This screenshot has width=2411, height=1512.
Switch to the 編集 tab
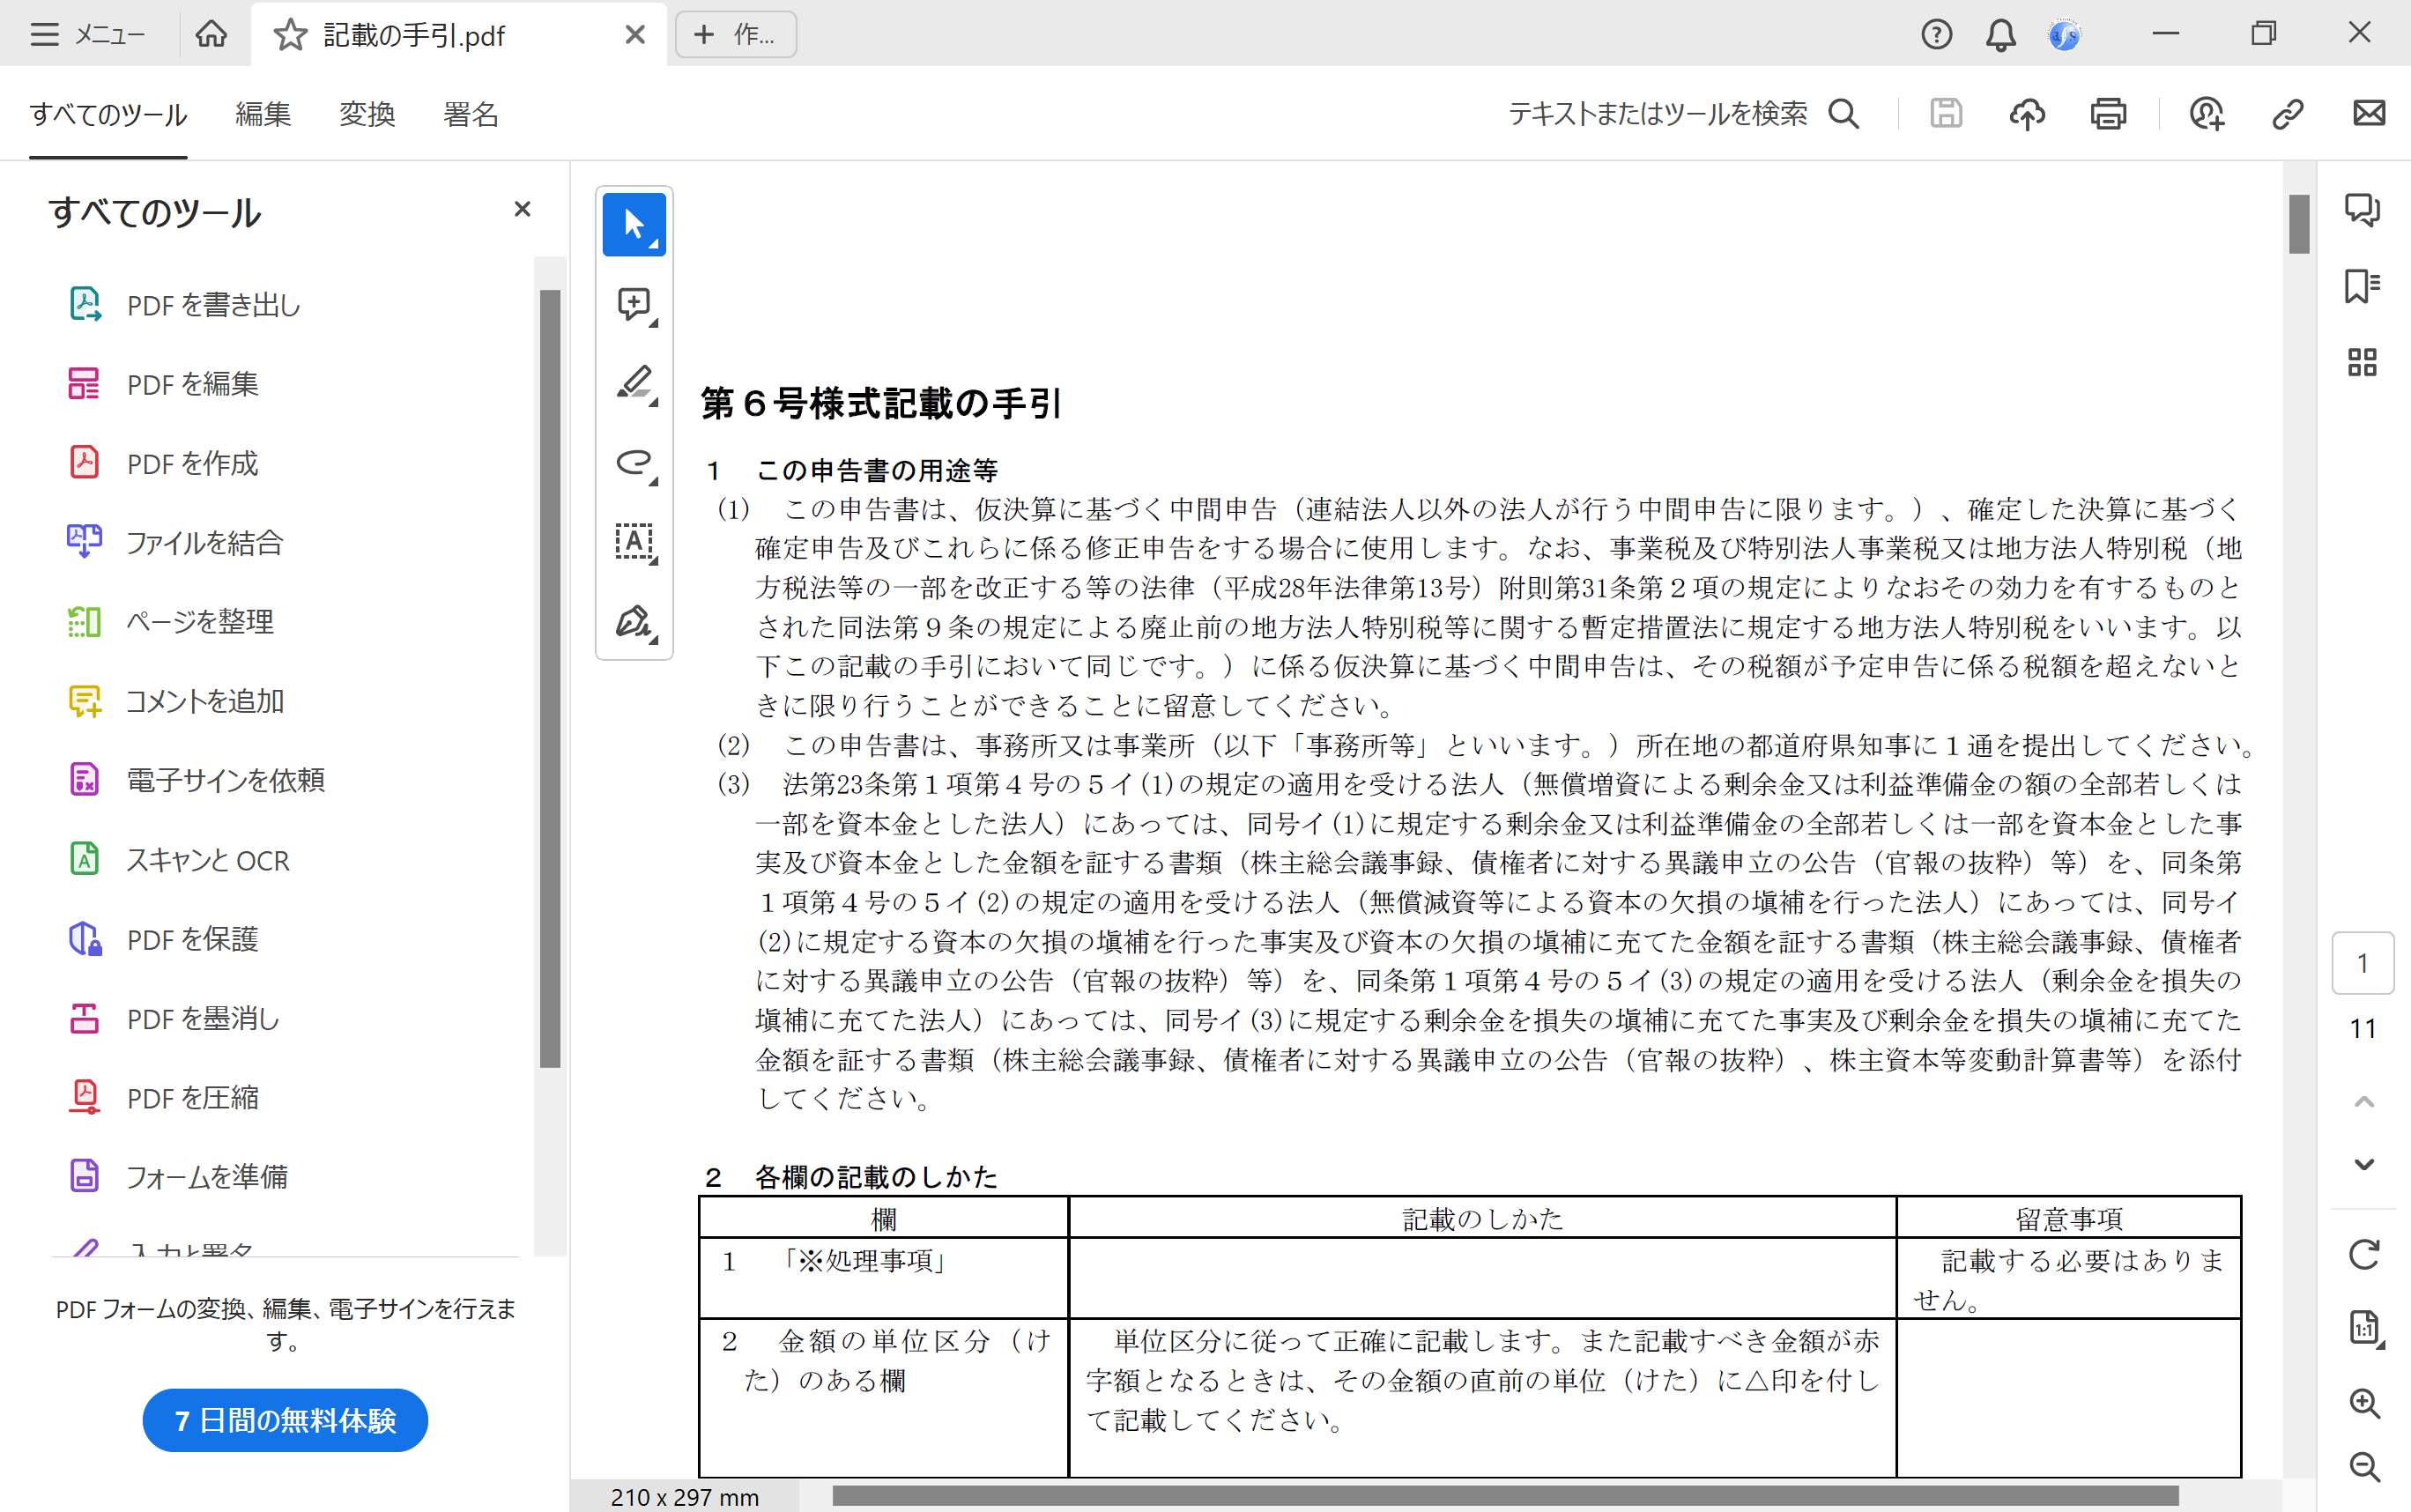point(263,114)
